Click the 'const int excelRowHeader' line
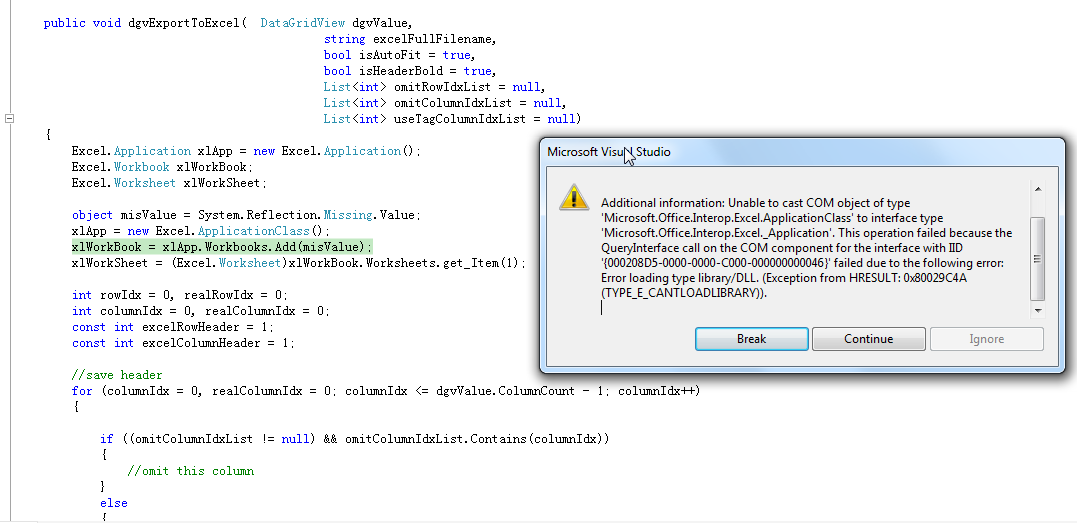1077x523 pixels. [x=173, y=327]
